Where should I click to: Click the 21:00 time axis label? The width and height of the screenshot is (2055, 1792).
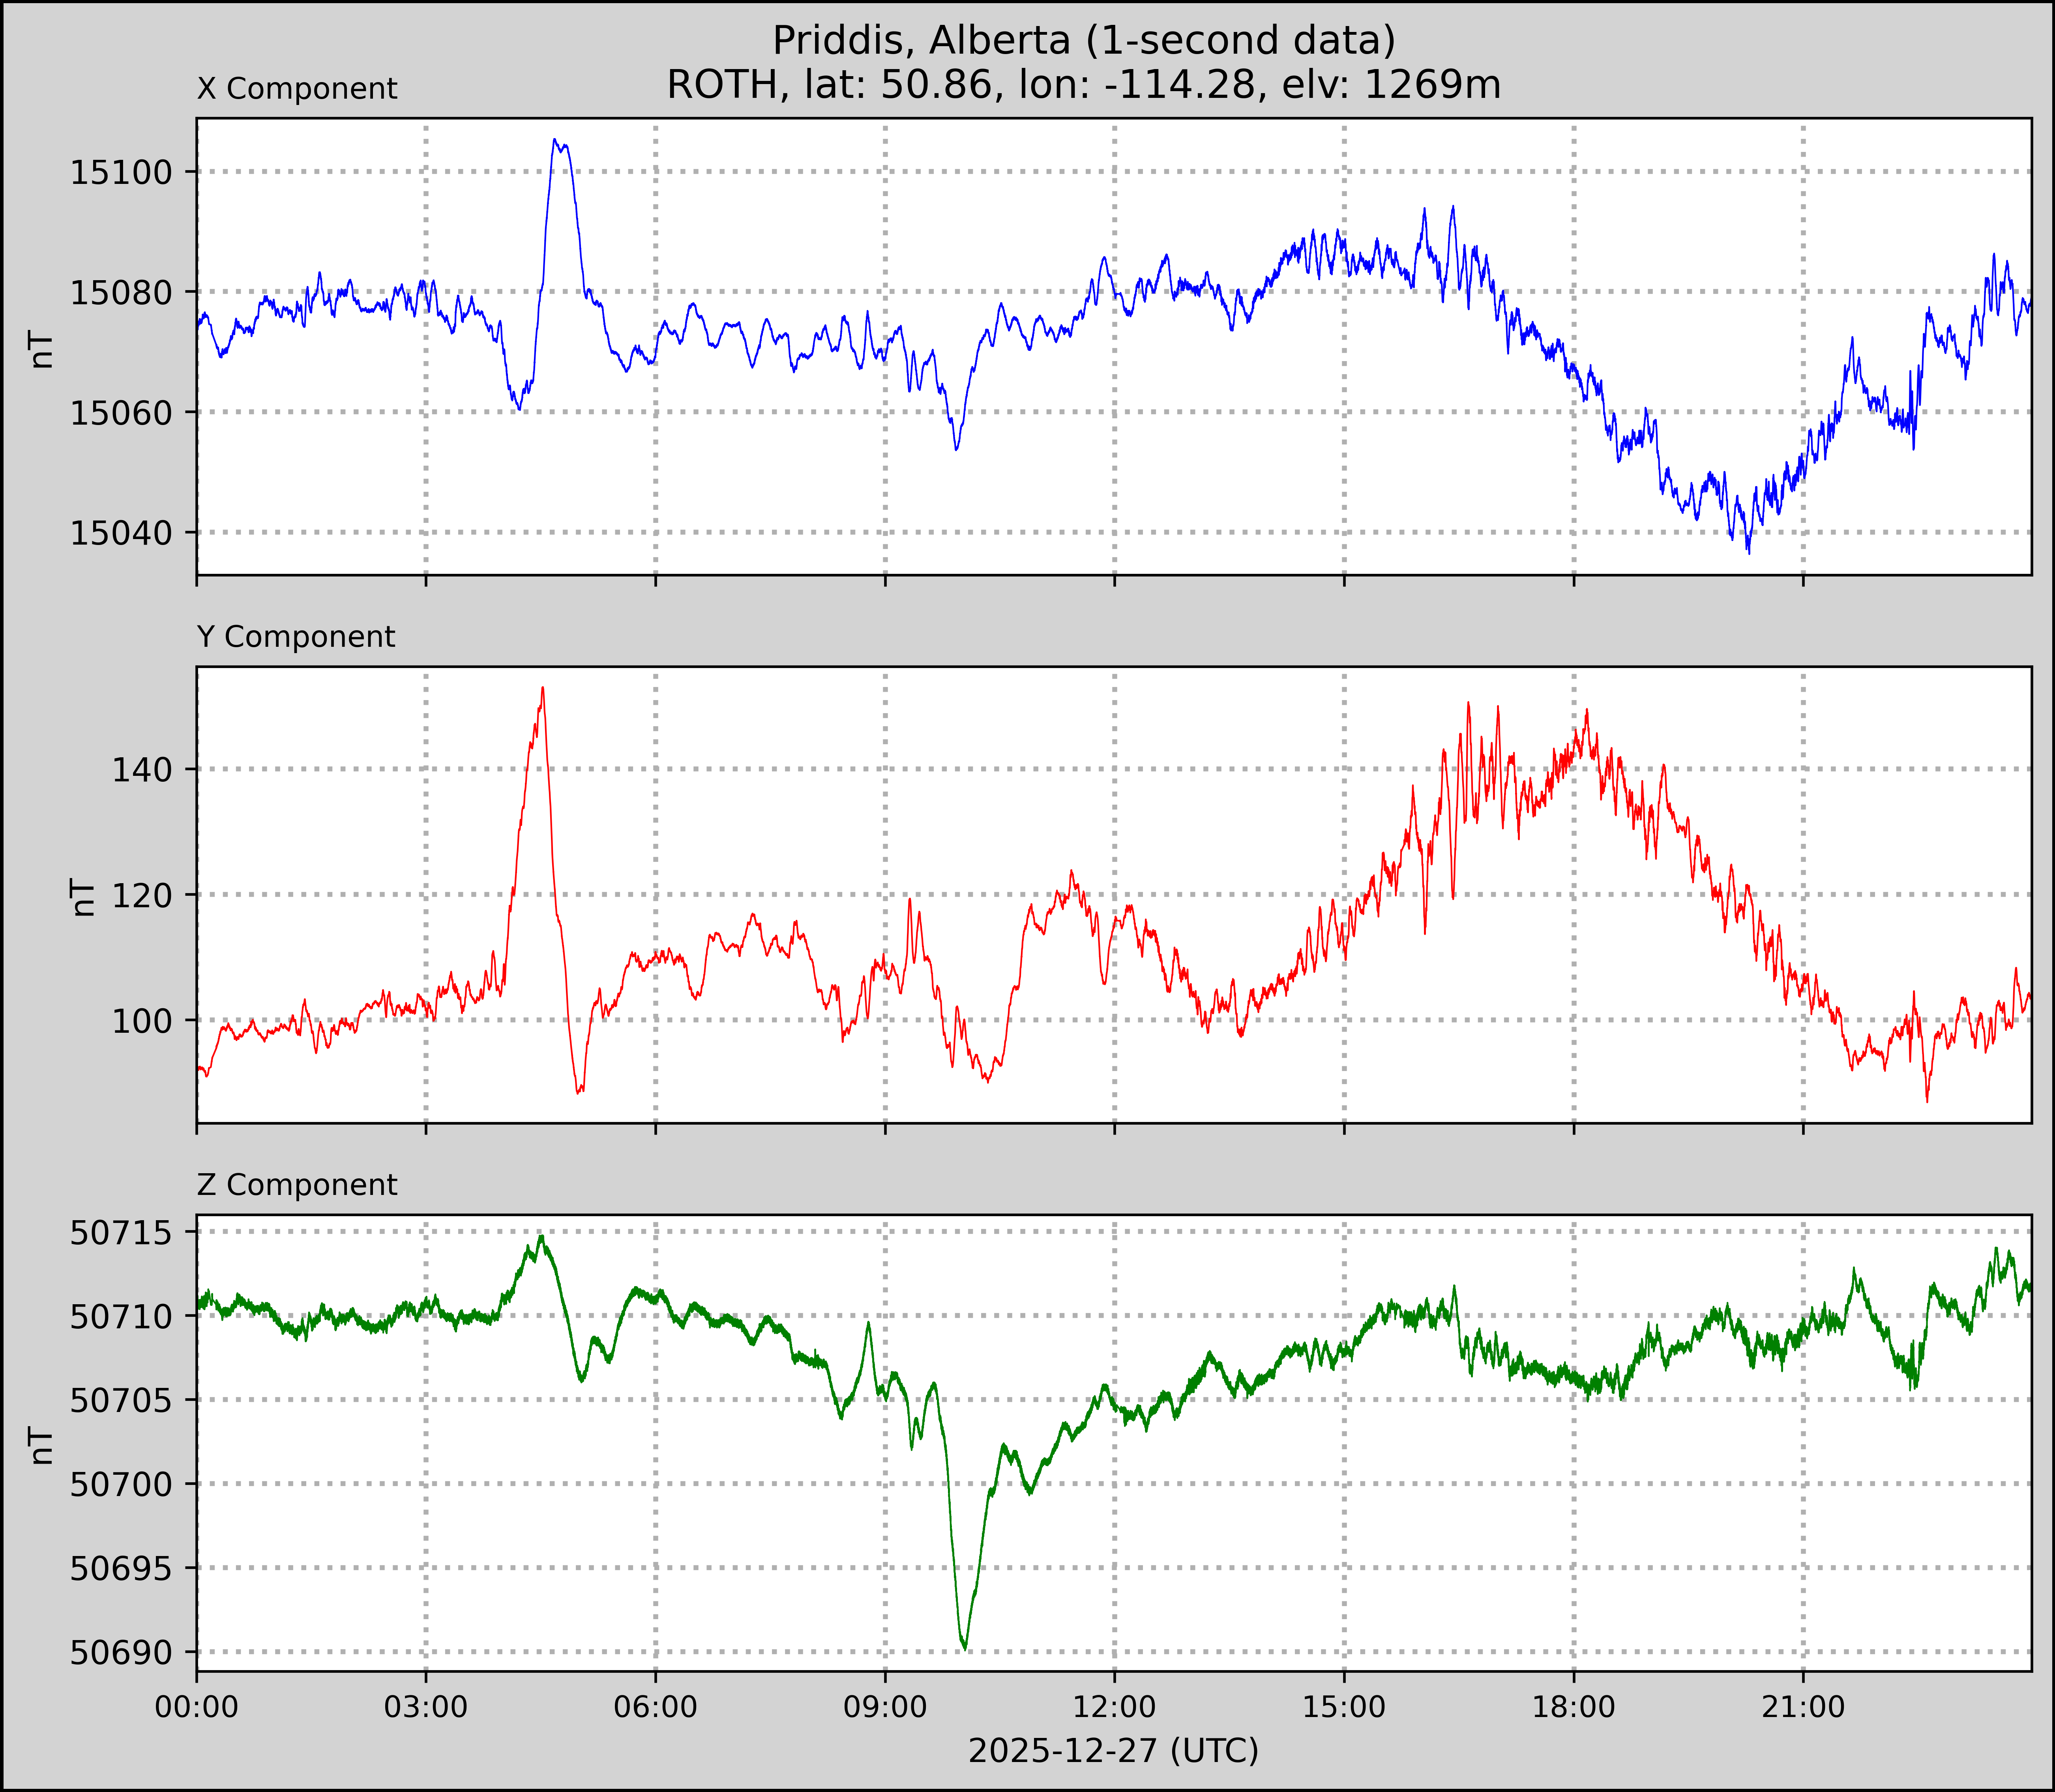click(x=1803, y=1707)
